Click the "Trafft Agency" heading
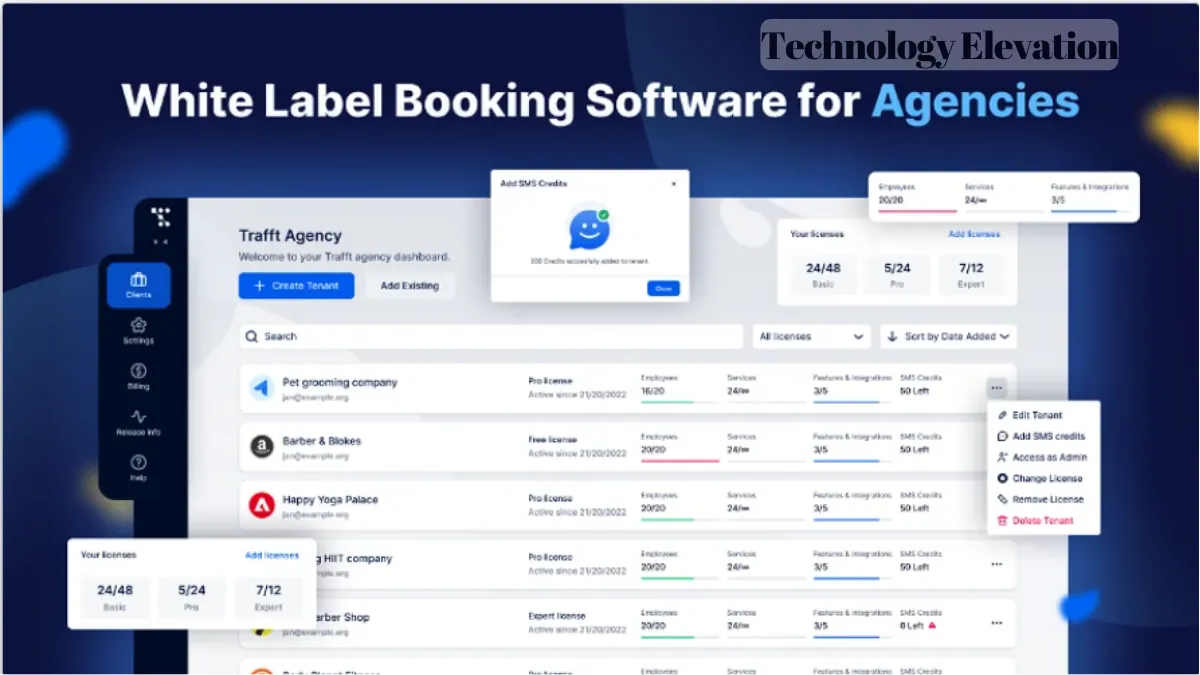The image size is (1200, 675). point(290,236)
